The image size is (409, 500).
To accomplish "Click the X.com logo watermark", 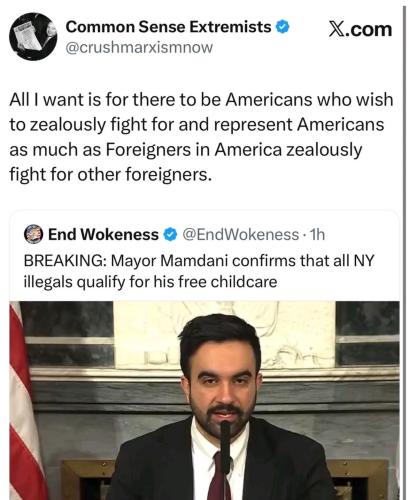I will (360, 29).
